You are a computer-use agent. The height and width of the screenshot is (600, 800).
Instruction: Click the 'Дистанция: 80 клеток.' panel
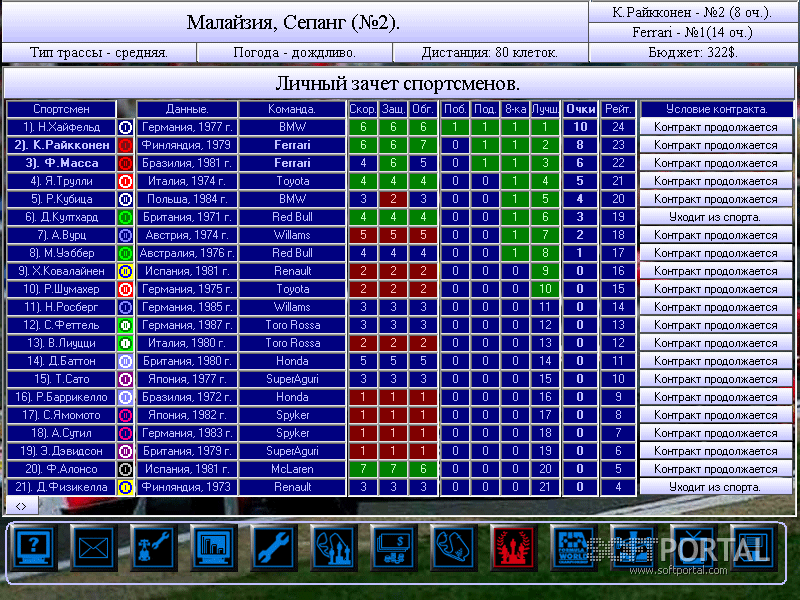(x=490, y=53)
